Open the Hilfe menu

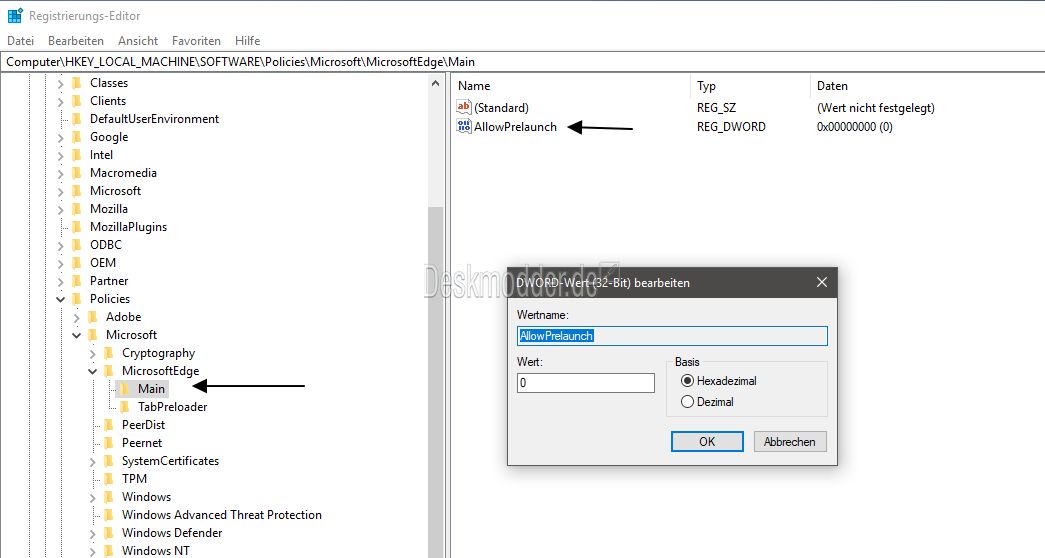tap(247, 41)
